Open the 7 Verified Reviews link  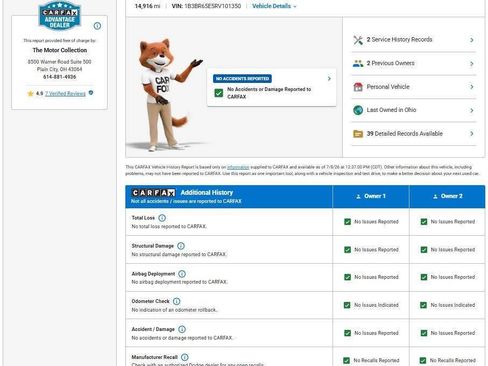(65, 94)
